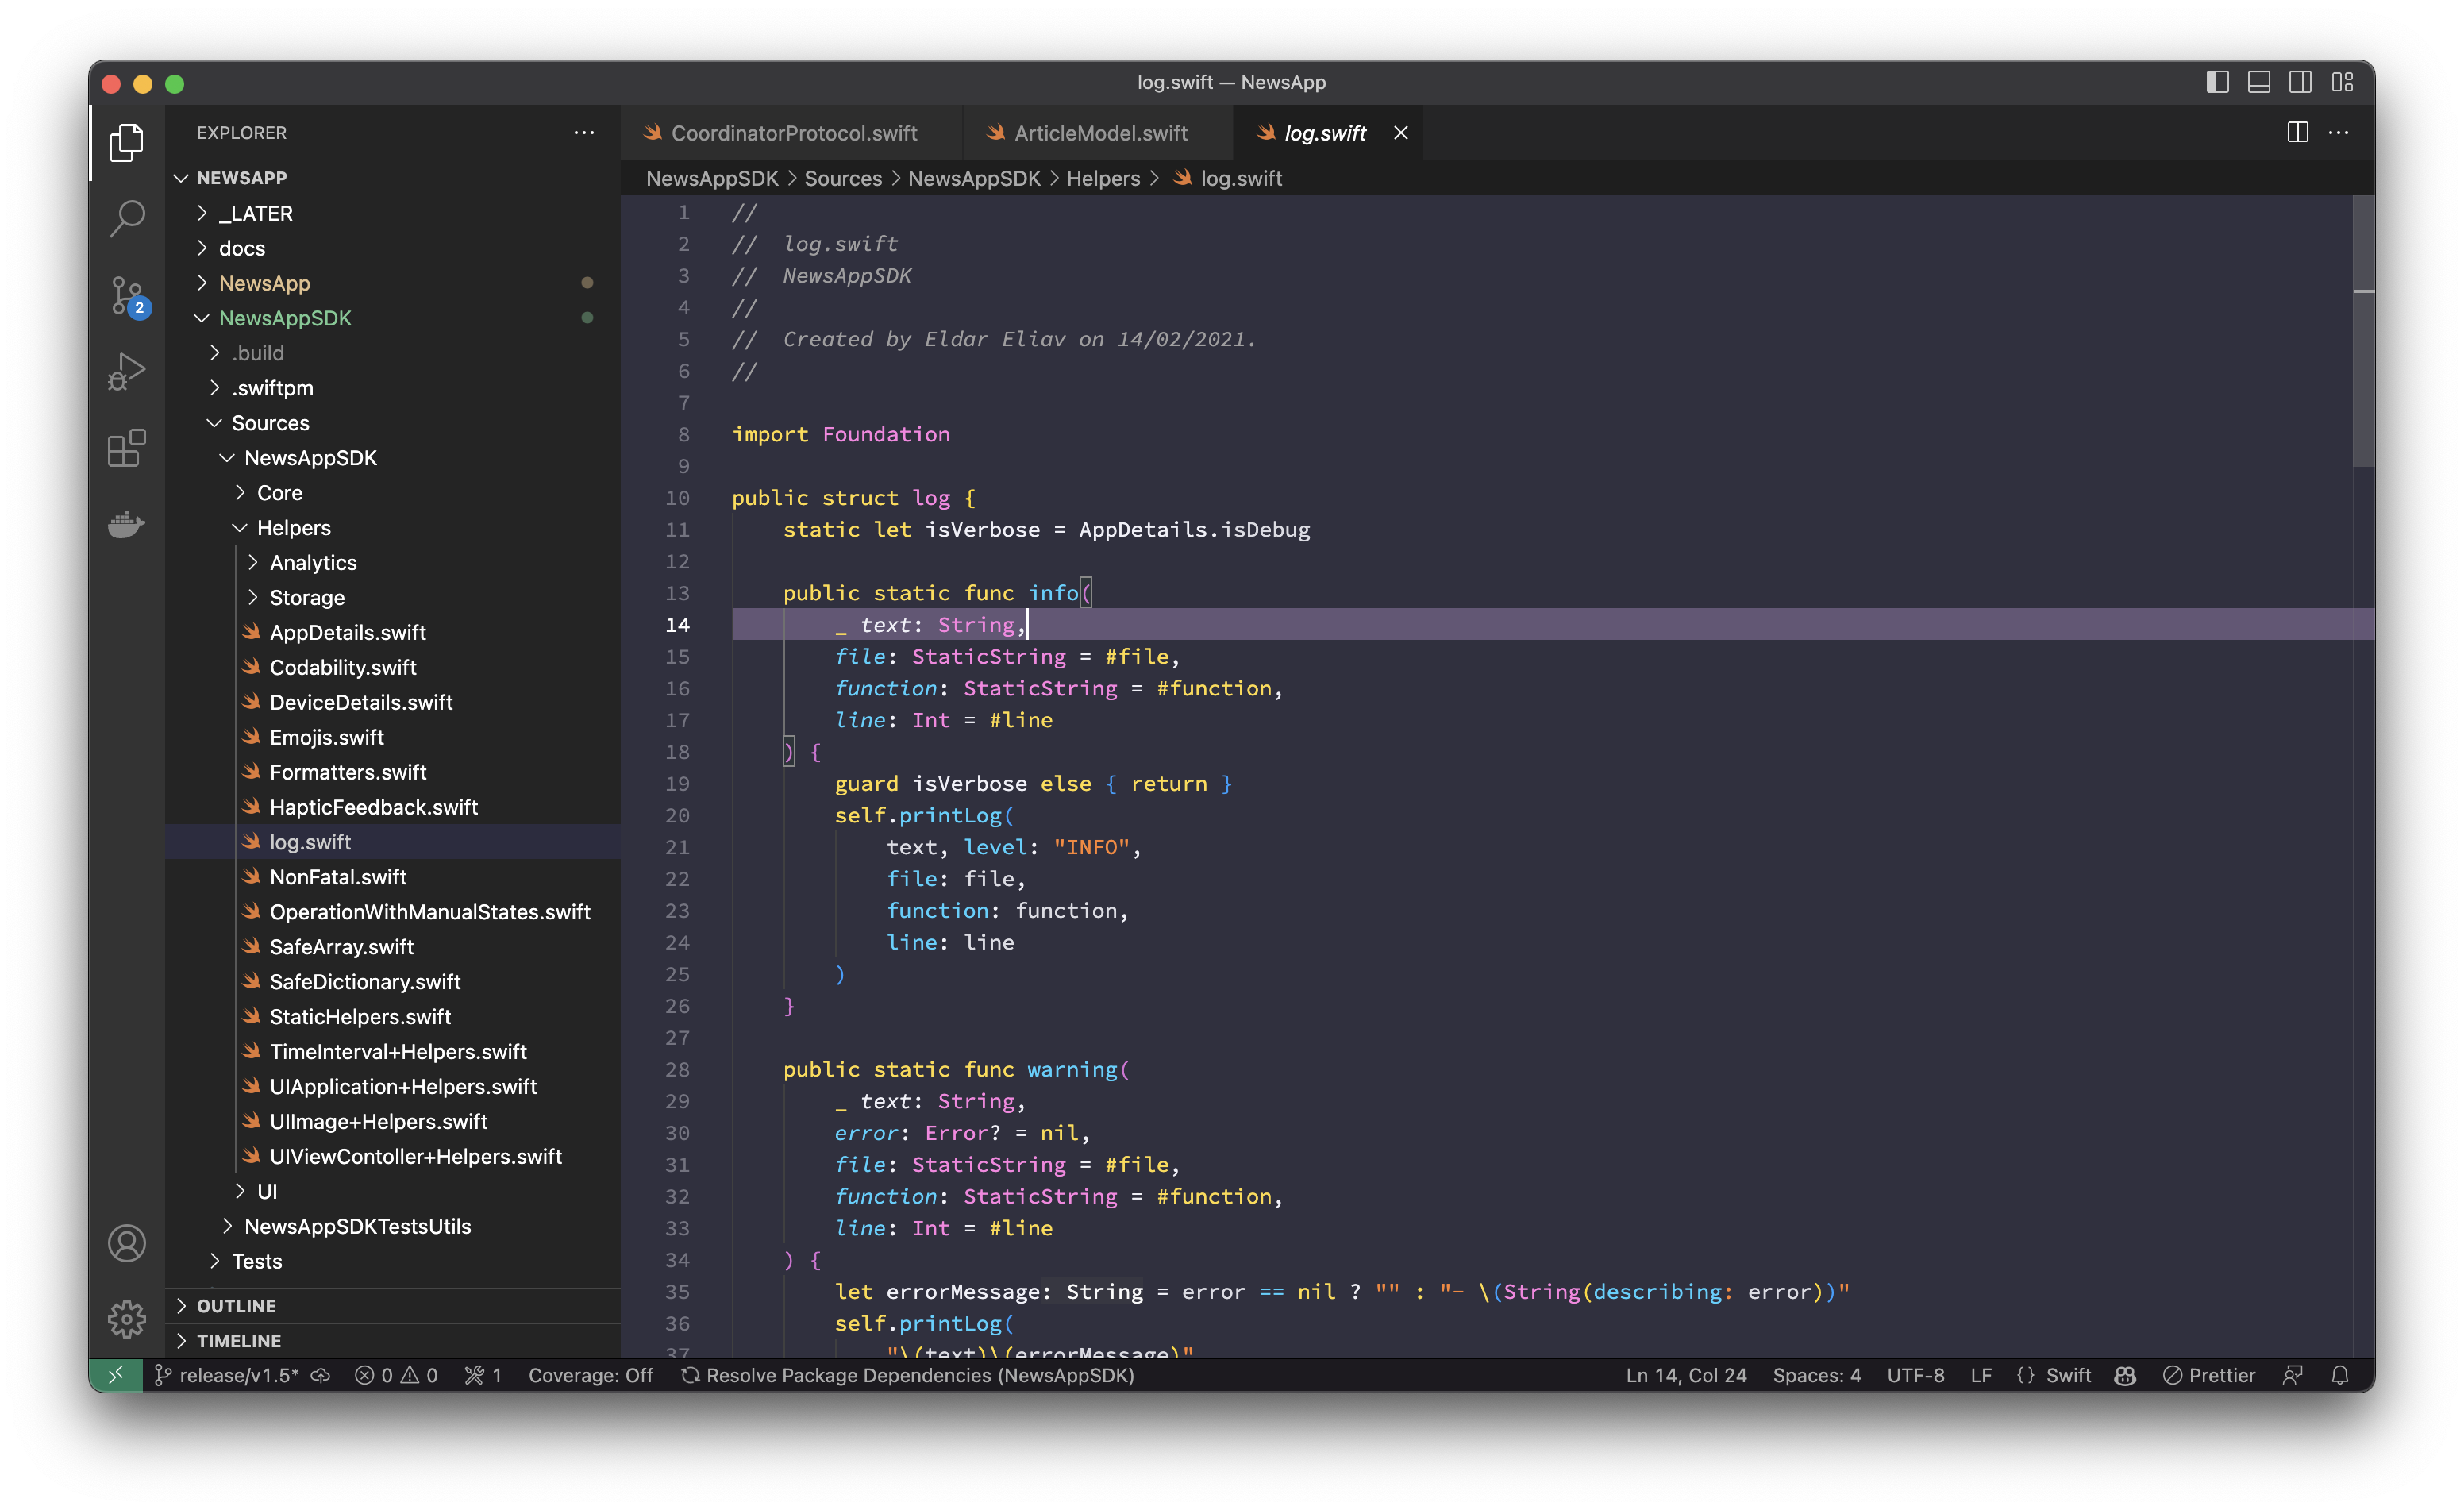Open SafeDictionary.swift file
Viewport: 2464px width, 1510px height.
click(x=393, y=982)
